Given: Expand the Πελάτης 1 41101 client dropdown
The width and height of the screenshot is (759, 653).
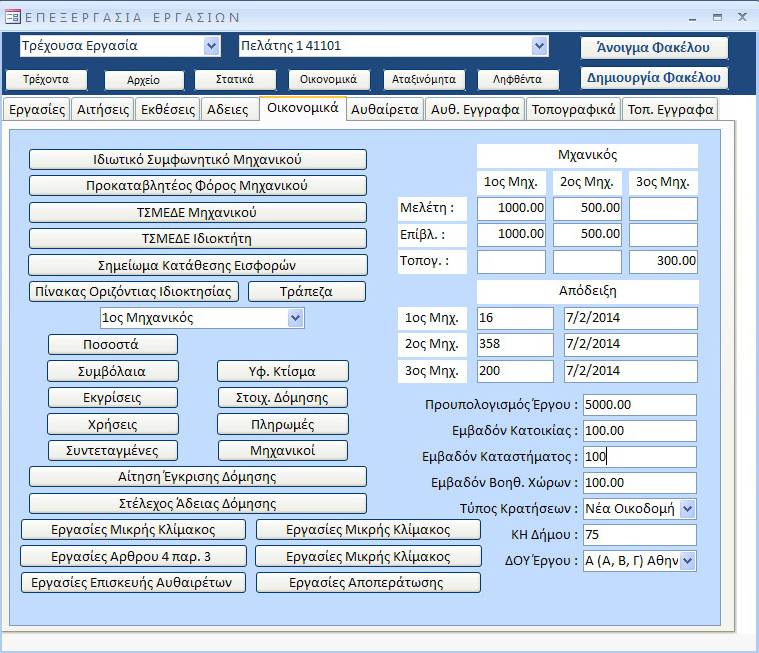Looking at the screenshot, I should pyautogui.click(x=540, y=46).
